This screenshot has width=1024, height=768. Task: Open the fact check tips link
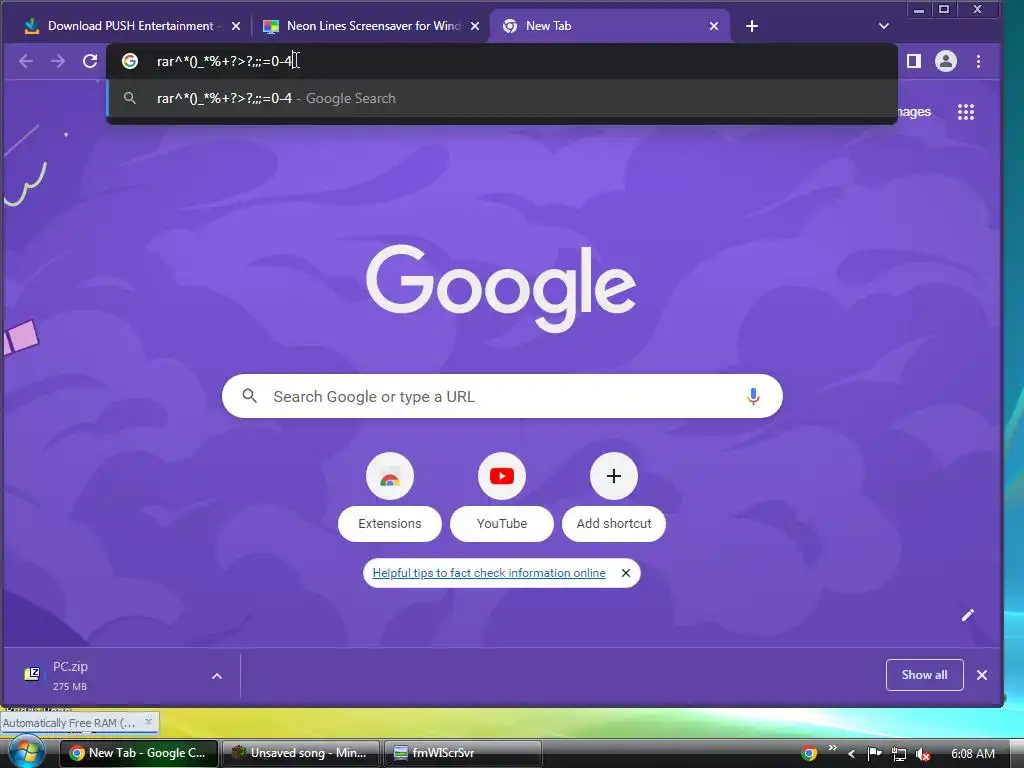pos(488,573)
